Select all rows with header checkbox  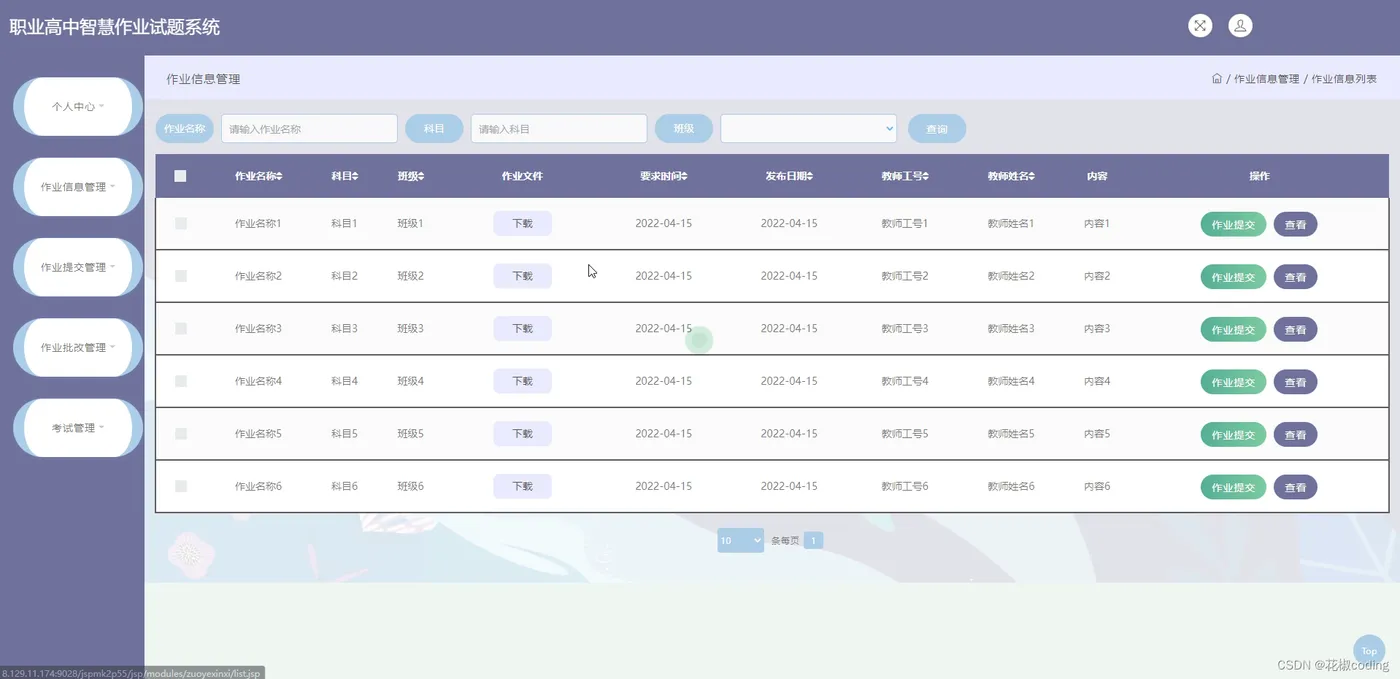pyautogui.click(x=180, y=176)
